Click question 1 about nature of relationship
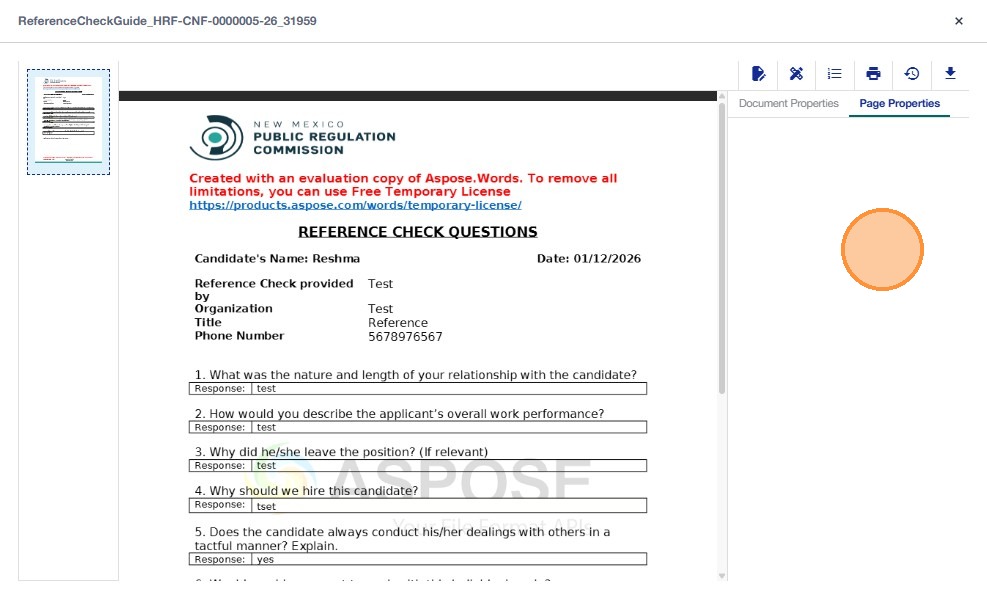Image resolution: width=987 pixels, height=599 pixels. [415, 374]
